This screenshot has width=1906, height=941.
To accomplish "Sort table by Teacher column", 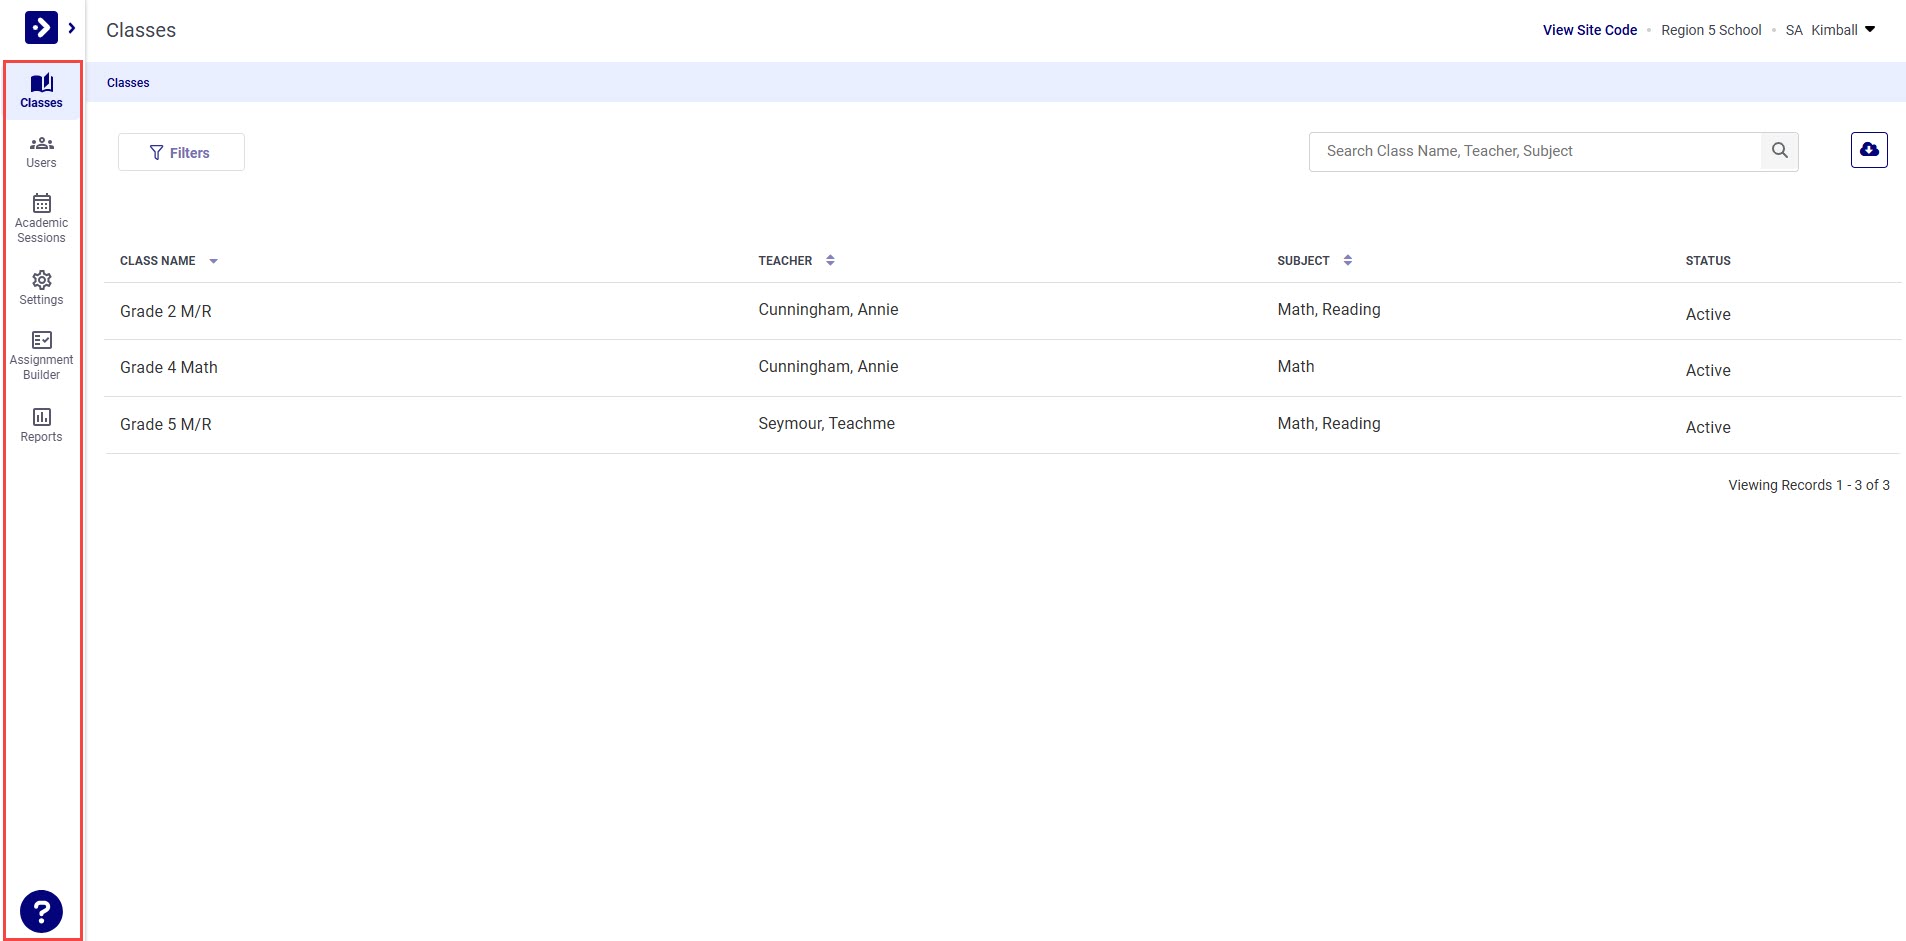I will pyautogui.click(x=830, y=261).
